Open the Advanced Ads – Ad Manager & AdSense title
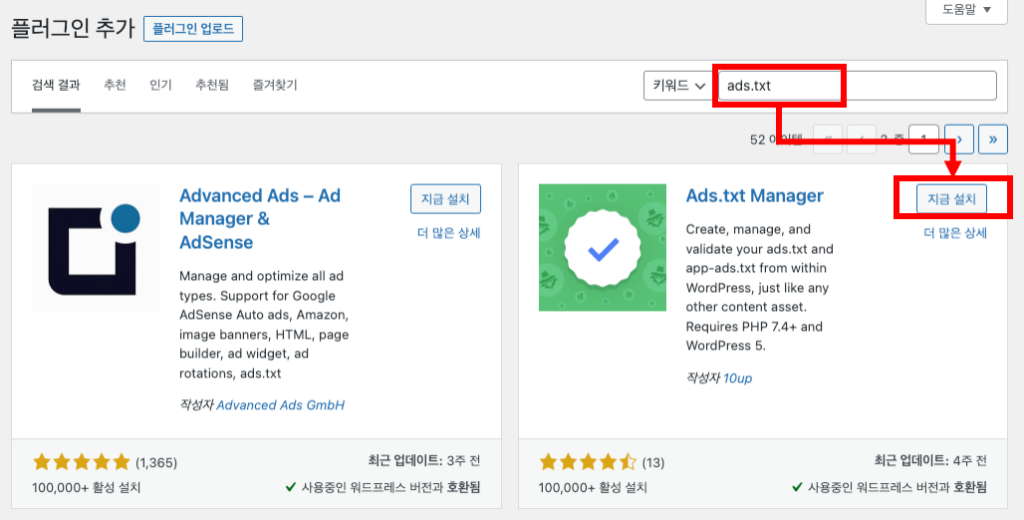Image resolution: width=1024 pixels, height=520 pixels. (x=260, y=219)
